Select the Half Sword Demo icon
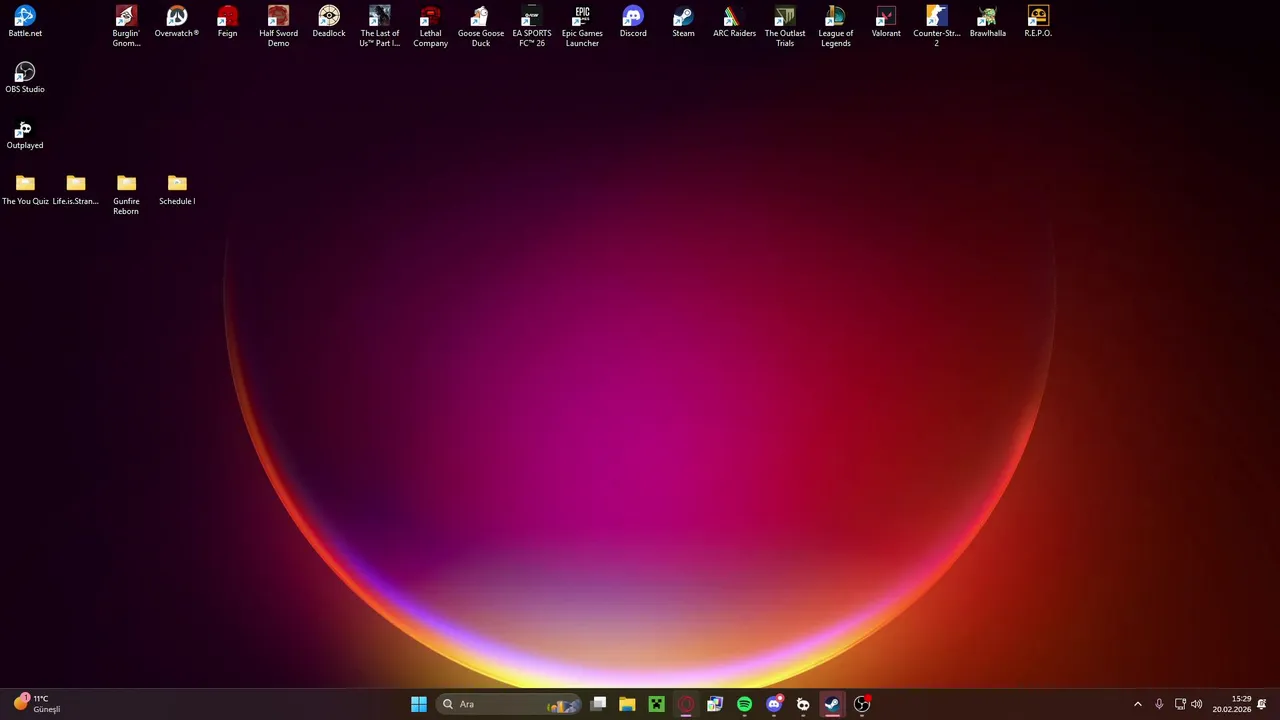The width and height of the screenshot is (1280, 720). coord(278,26)
